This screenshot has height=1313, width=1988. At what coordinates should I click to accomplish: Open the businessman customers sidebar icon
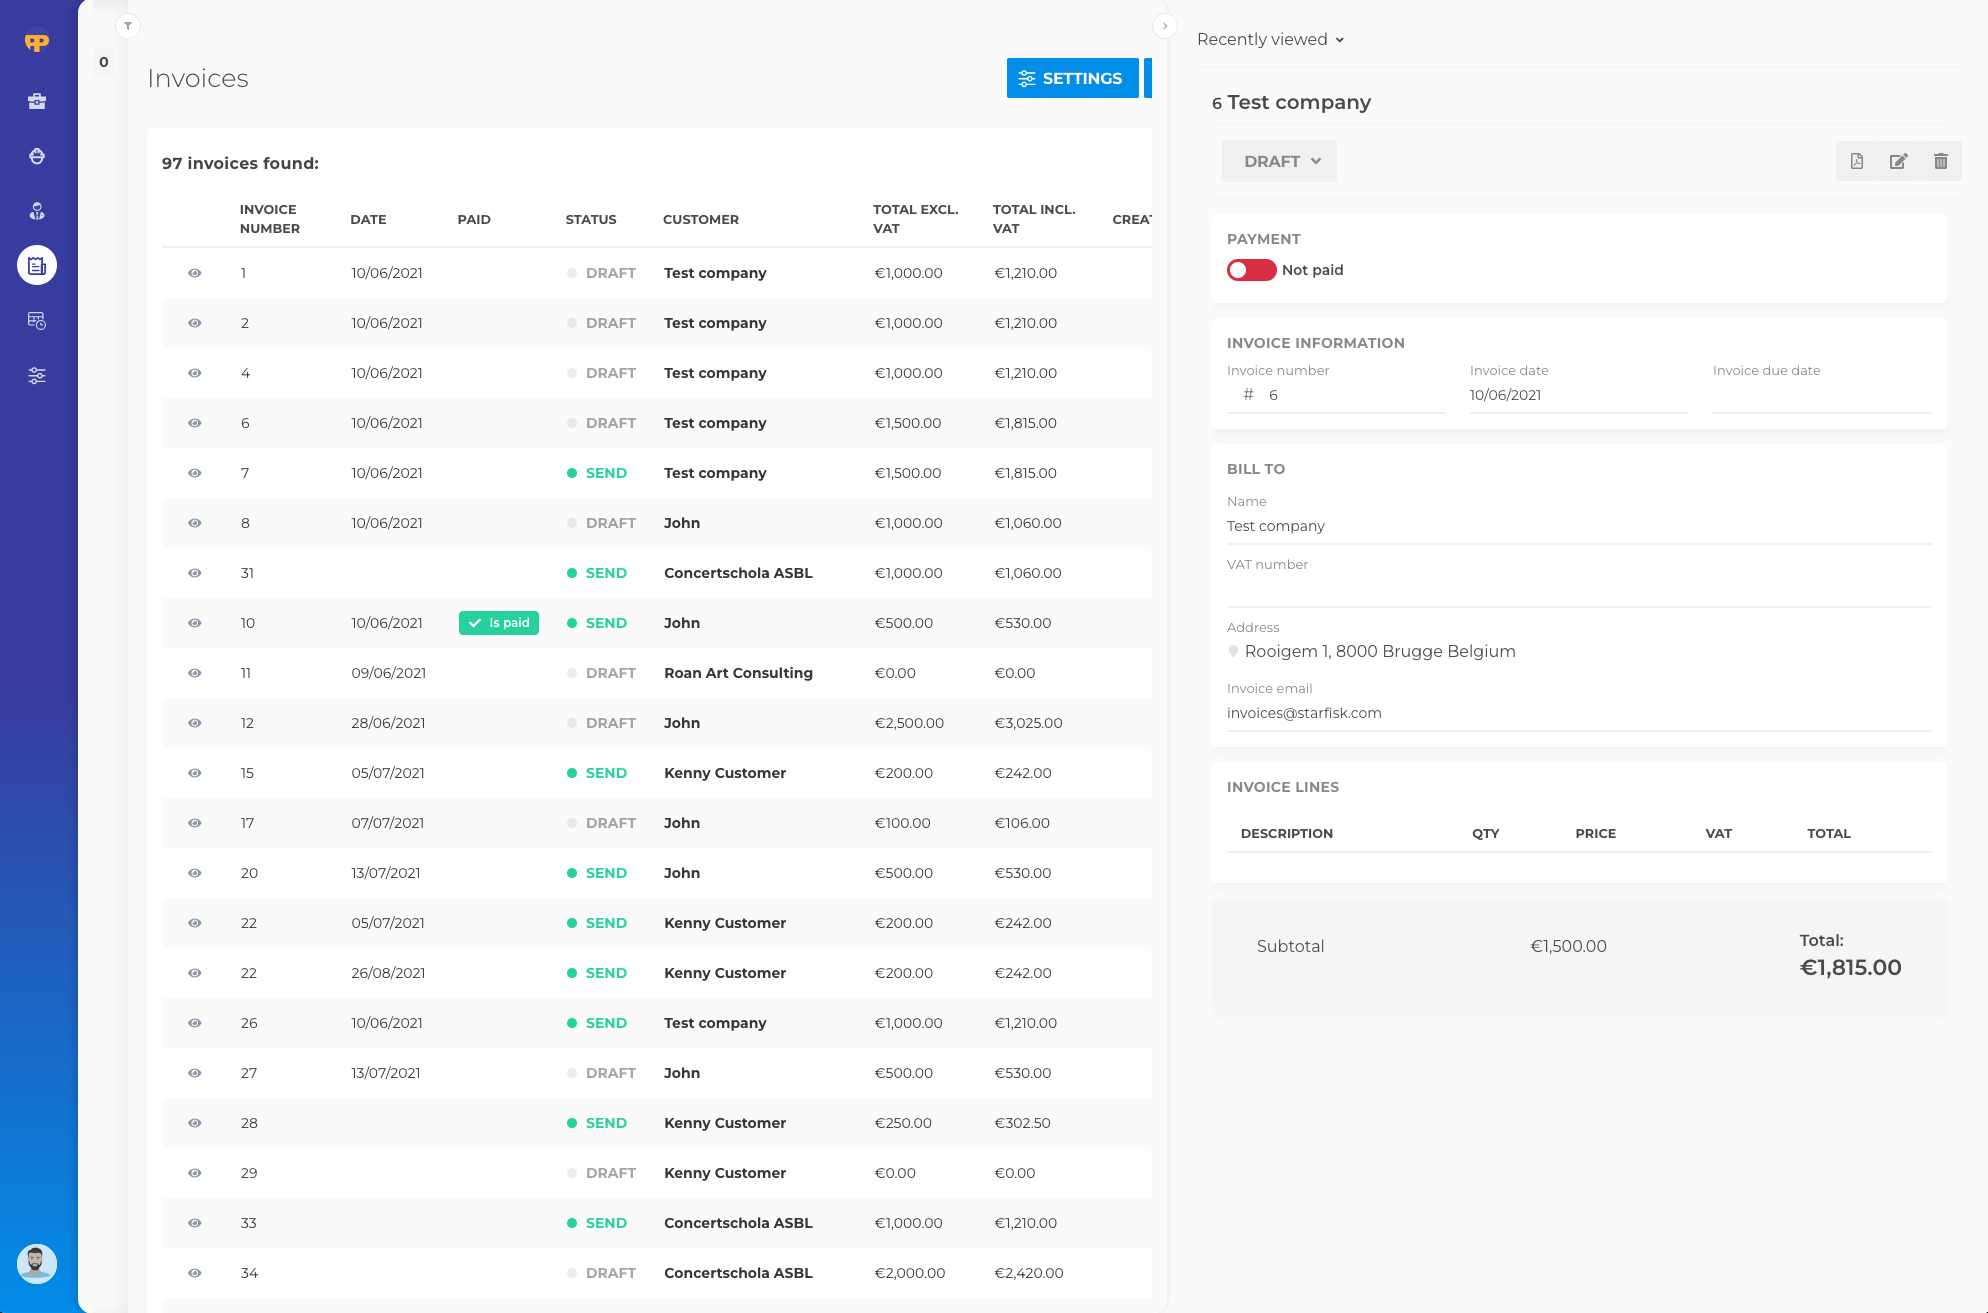point(37,211)
